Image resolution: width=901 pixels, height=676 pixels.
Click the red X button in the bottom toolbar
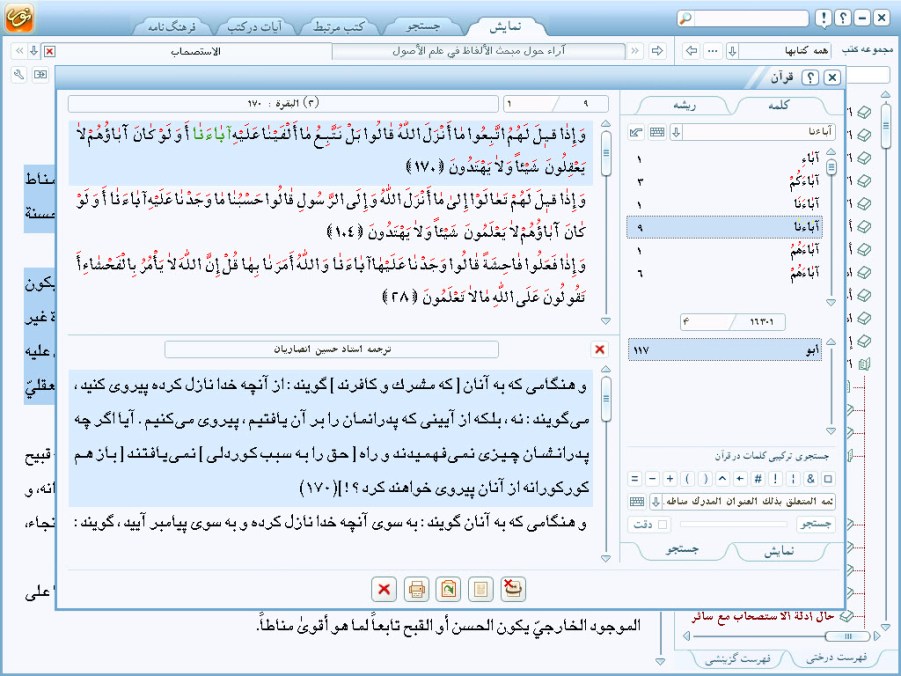point(384,589)
